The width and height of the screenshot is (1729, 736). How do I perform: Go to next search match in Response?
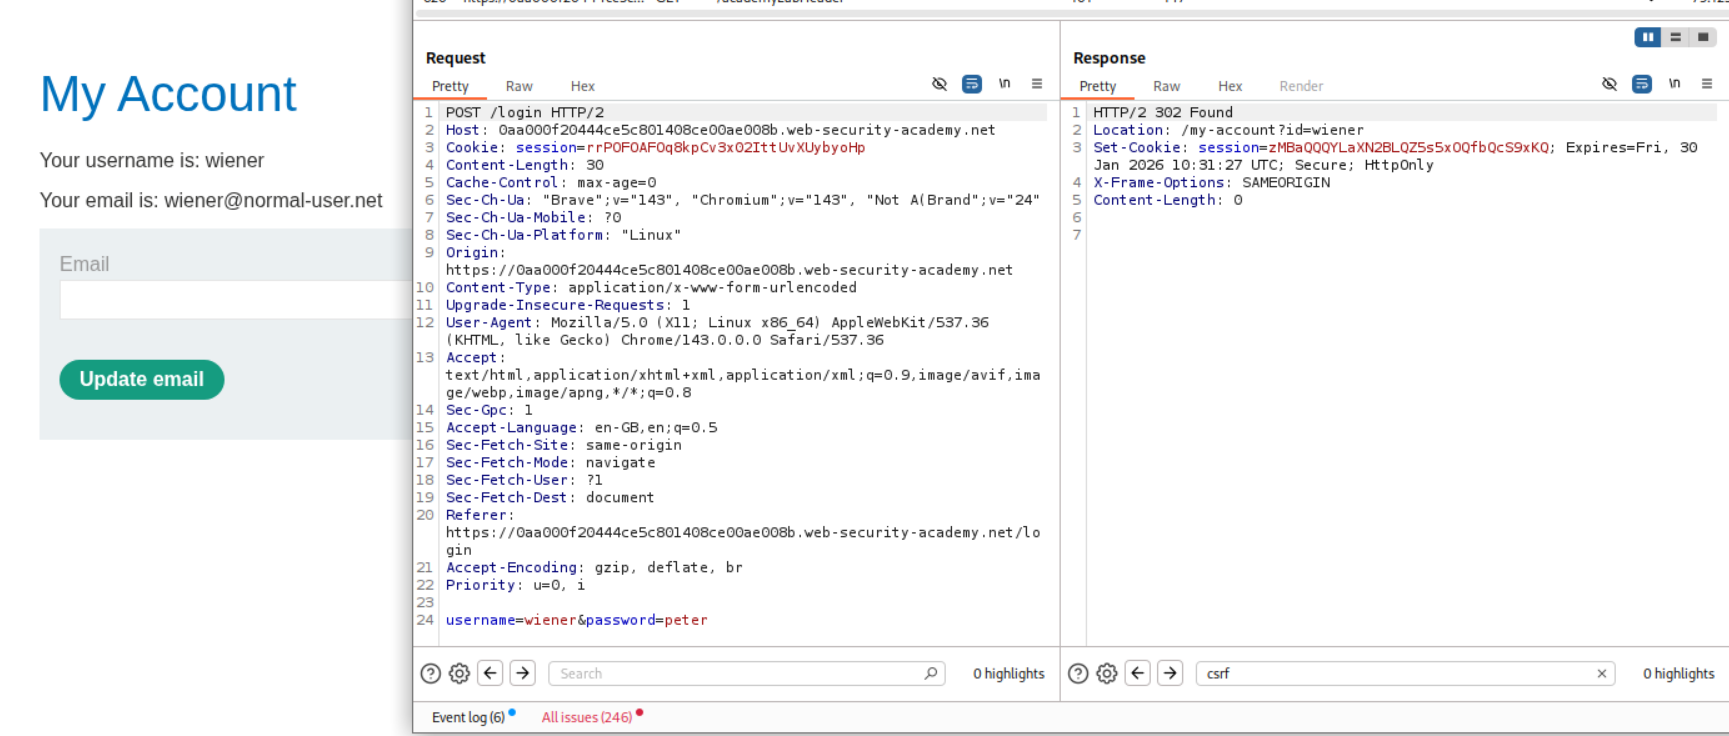point(1170,673)
